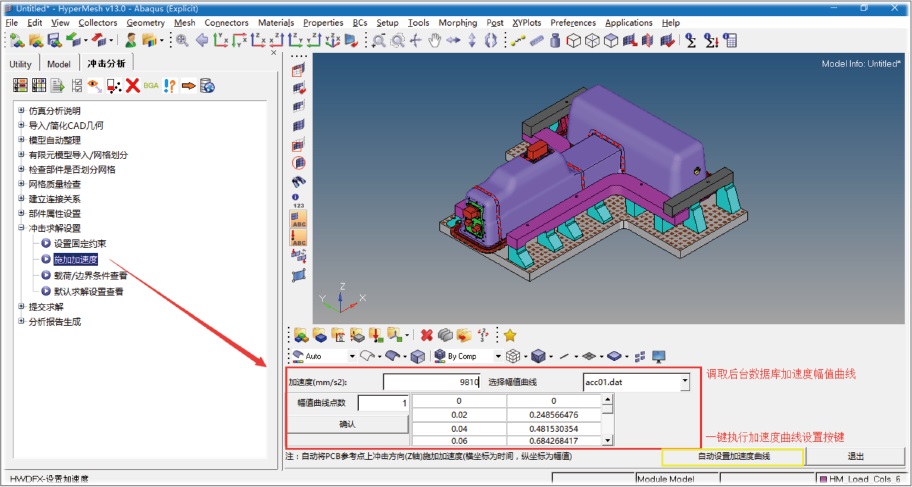This screenshot has width=912, height=487.
Task: Switch to the Utility tab
Action: 20,64
